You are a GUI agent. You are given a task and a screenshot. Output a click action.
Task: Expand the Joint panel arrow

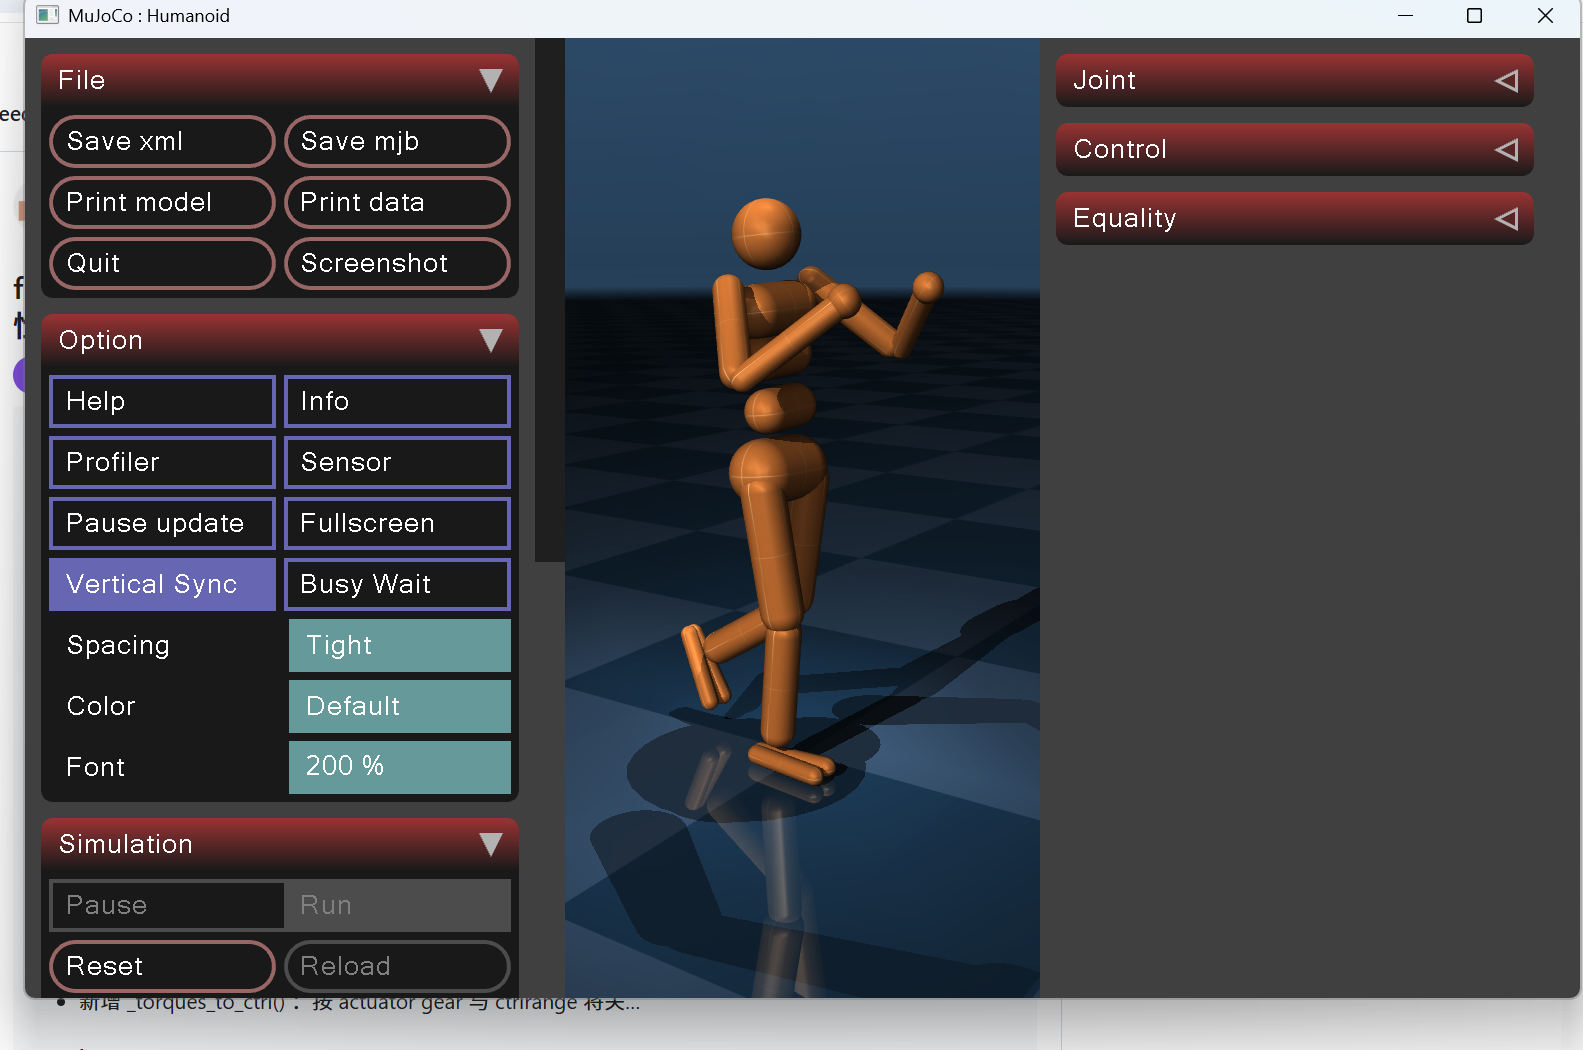click(x=1506, y=80)
